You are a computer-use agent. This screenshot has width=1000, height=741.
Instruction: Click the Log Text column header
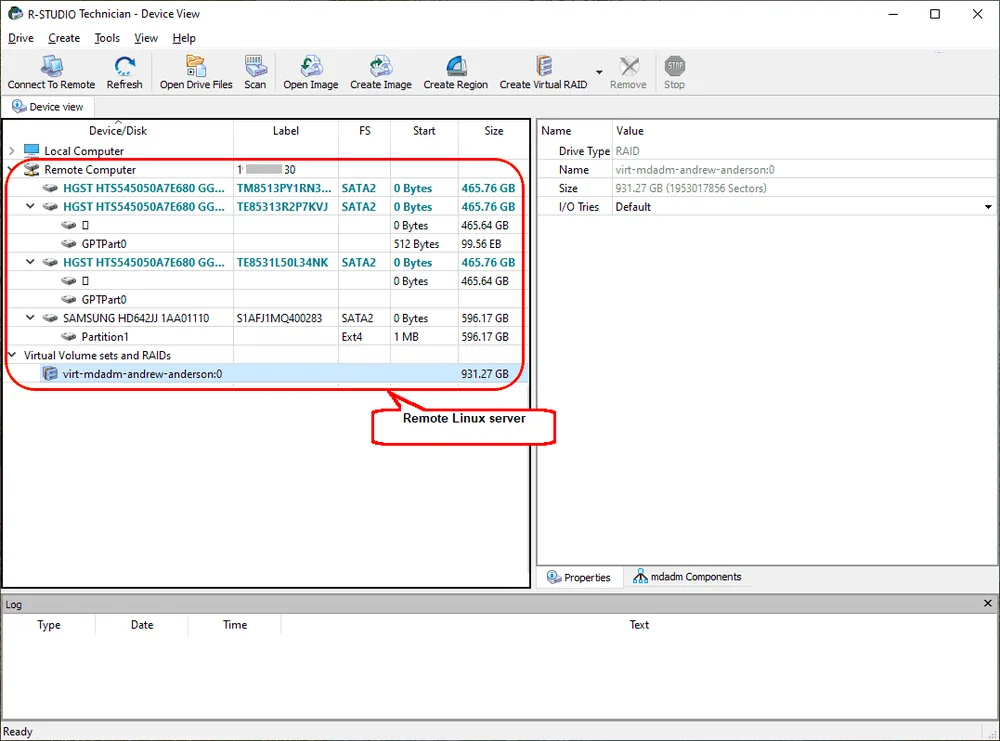(639, 625)
